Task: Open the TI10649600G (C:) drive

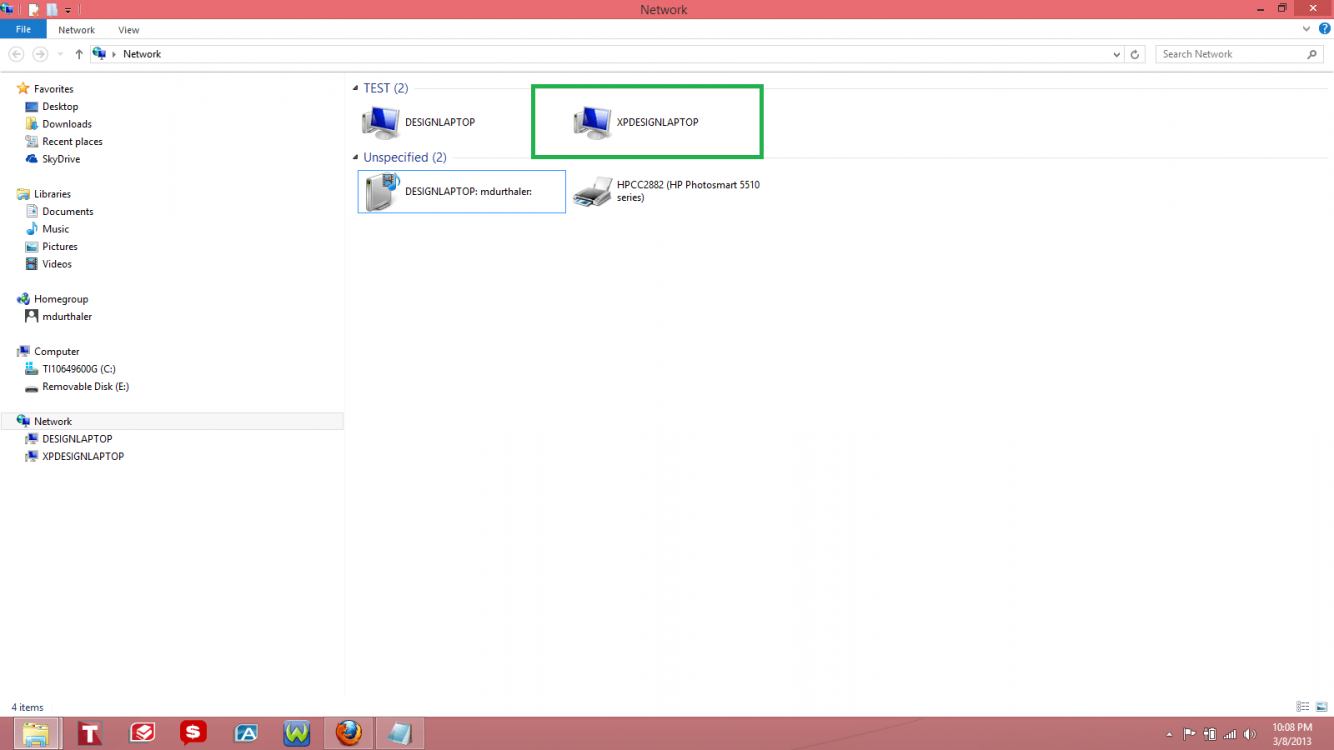Action: tap(79, 369)
